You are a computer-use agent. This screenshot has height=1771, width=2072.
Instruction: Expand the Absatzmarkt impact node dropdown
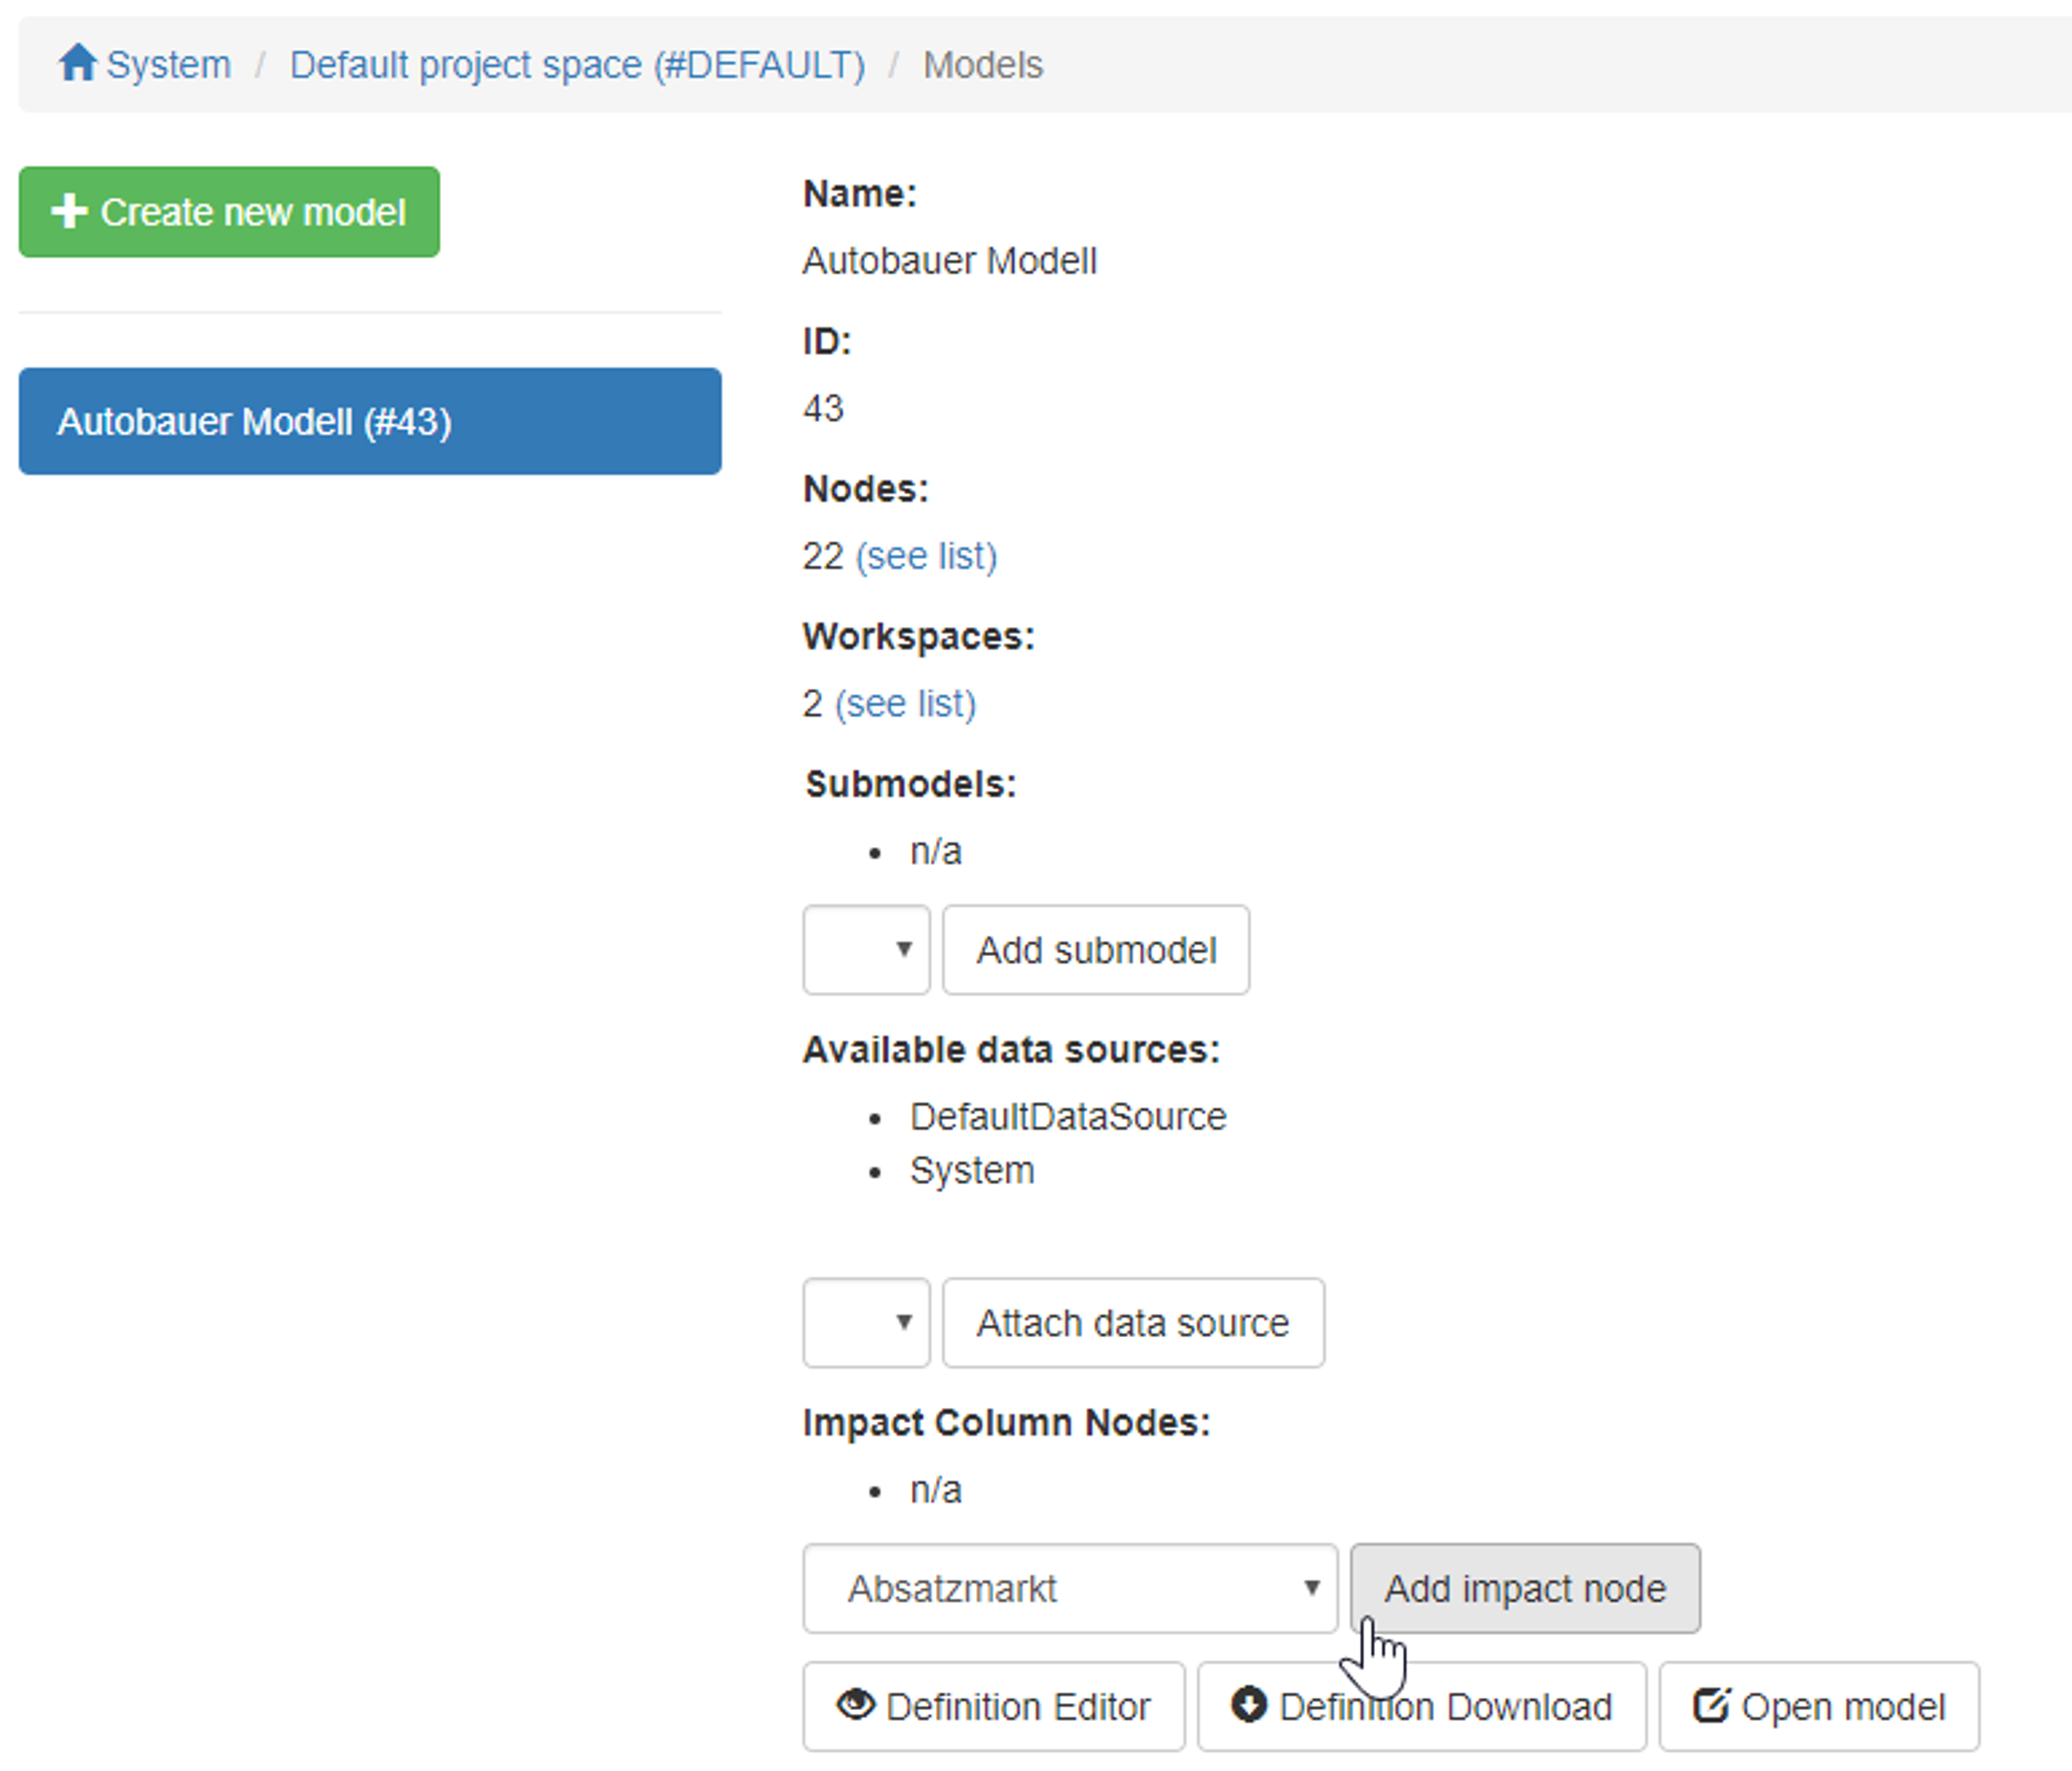(1069, 1588)
